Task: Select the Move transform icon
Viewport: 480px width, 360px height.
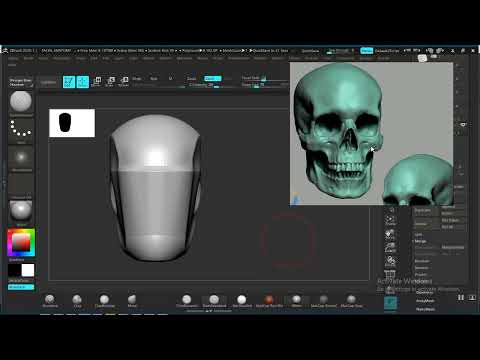Action: pyautogui.click(x=96, y=82)
